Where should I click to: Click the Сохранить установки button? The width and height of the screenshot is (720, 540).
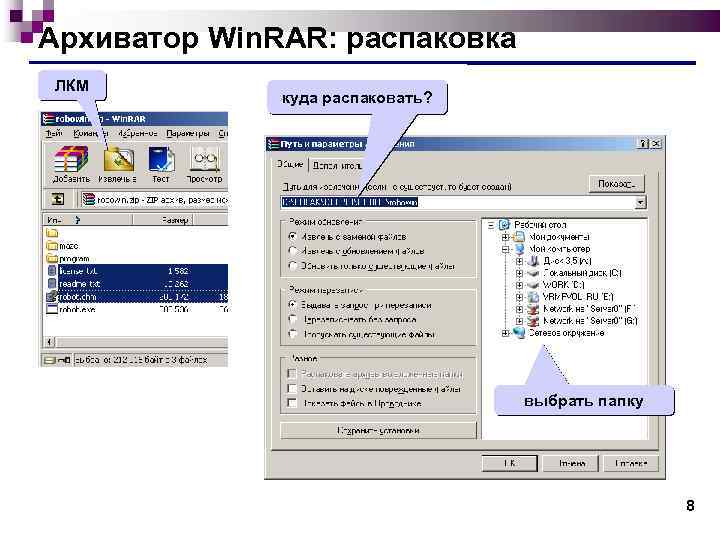pyautogui.click(x=378, y=431)
